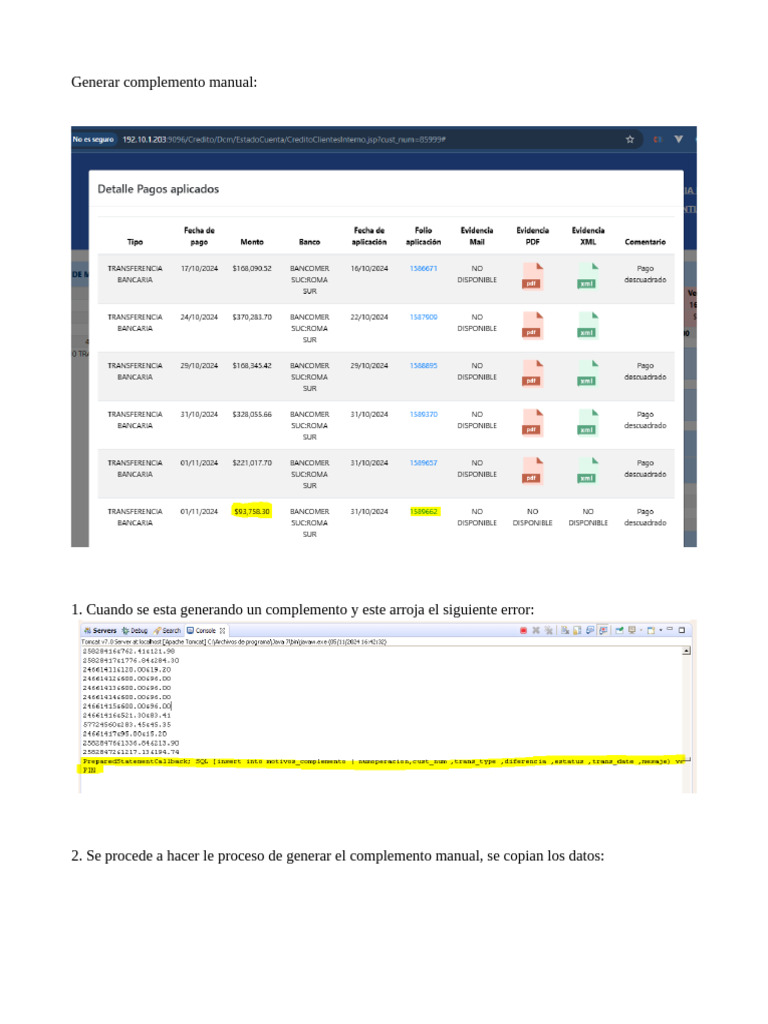The image size is (768, 1024).
Task: Bookmark page with the star icon
Action: 630,139
